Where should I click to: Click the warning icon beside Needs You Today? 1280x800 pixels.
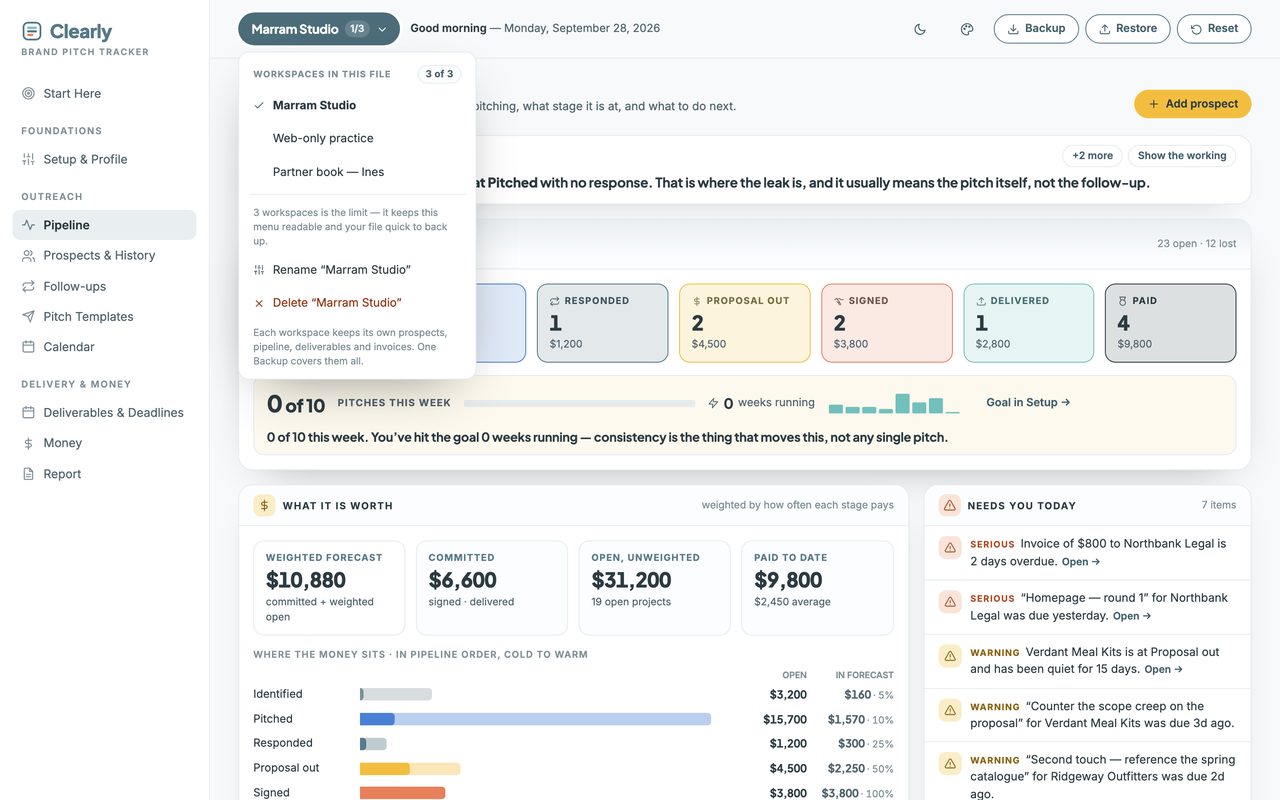coord(950,505)
